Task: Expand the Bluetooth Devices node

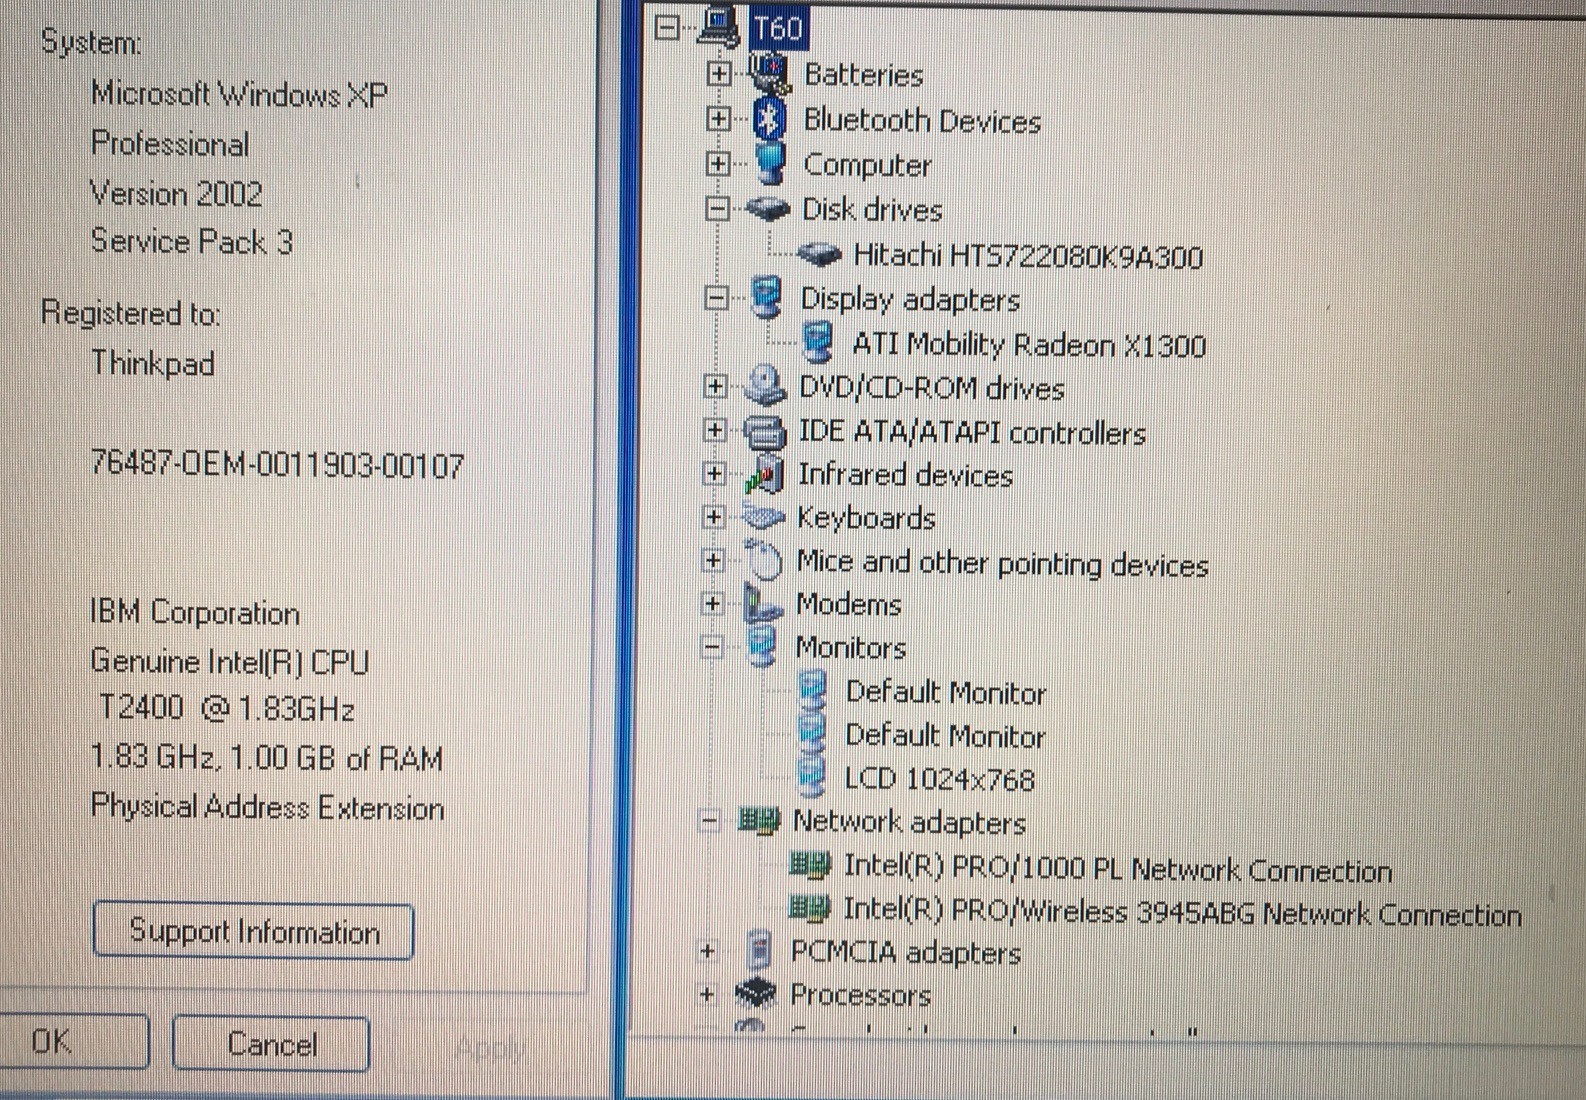Action: click(x=717, y=119)
